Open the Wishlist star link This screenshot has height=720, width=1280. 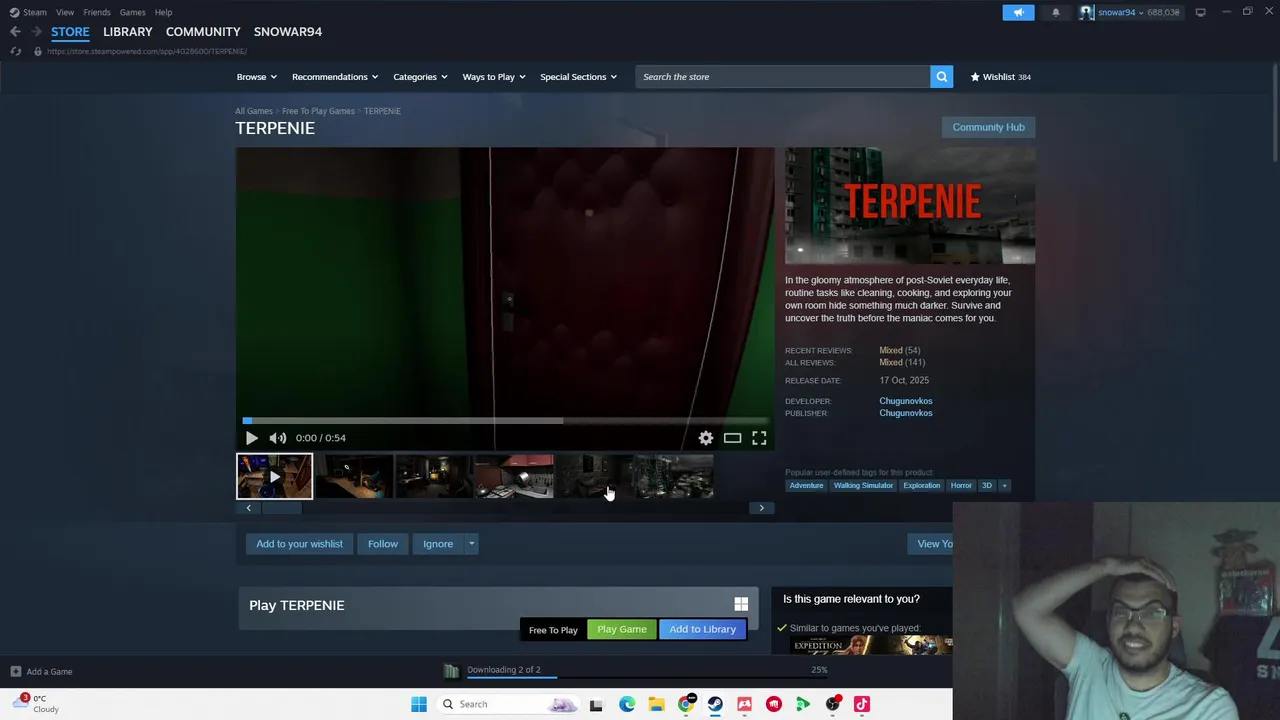(x=1000, y=77)
